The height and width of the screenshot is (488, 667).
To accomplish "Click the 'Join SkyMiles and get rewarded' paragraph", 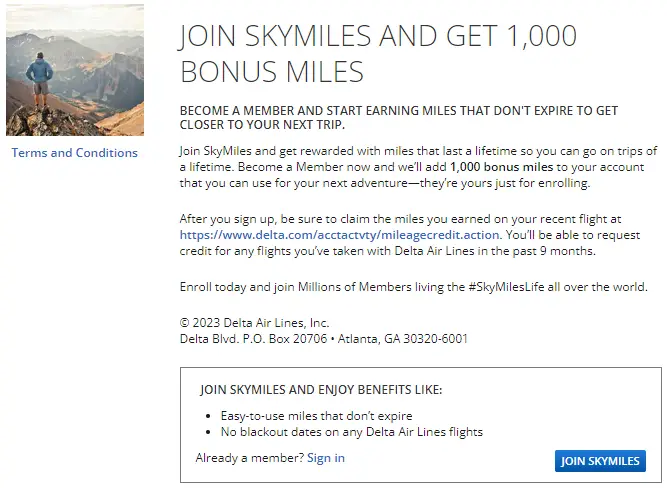I will click(x=418, y=167).
